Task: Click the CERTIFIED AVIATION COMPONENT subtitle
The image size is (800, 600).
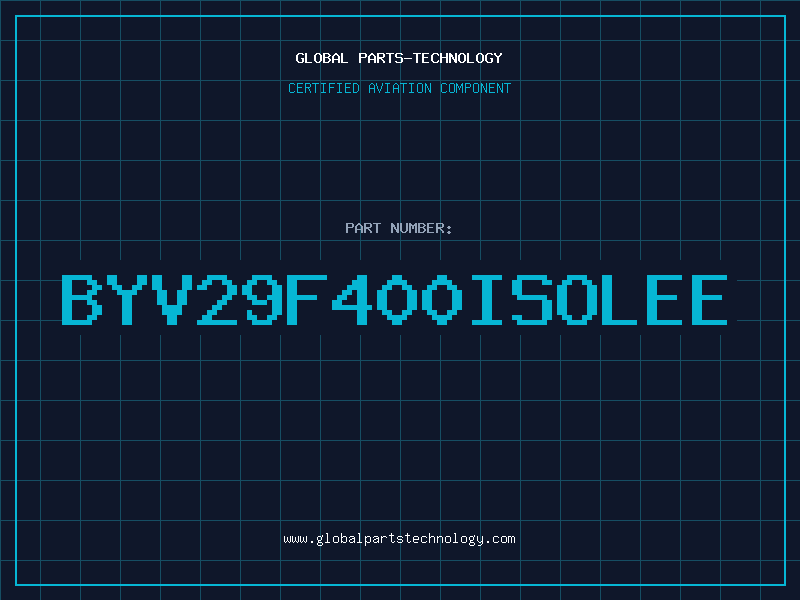Action: point(399,88)
